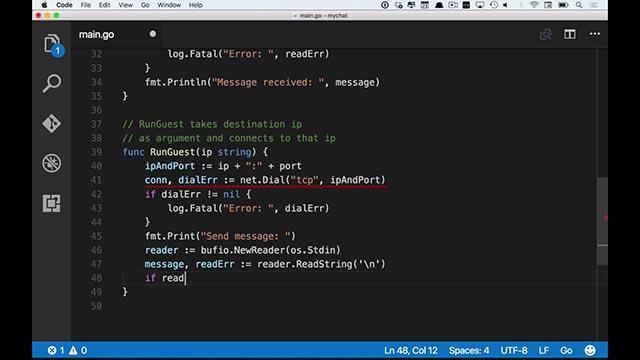Click "reader.ReadString" on line 47

[x=304, y=264]
